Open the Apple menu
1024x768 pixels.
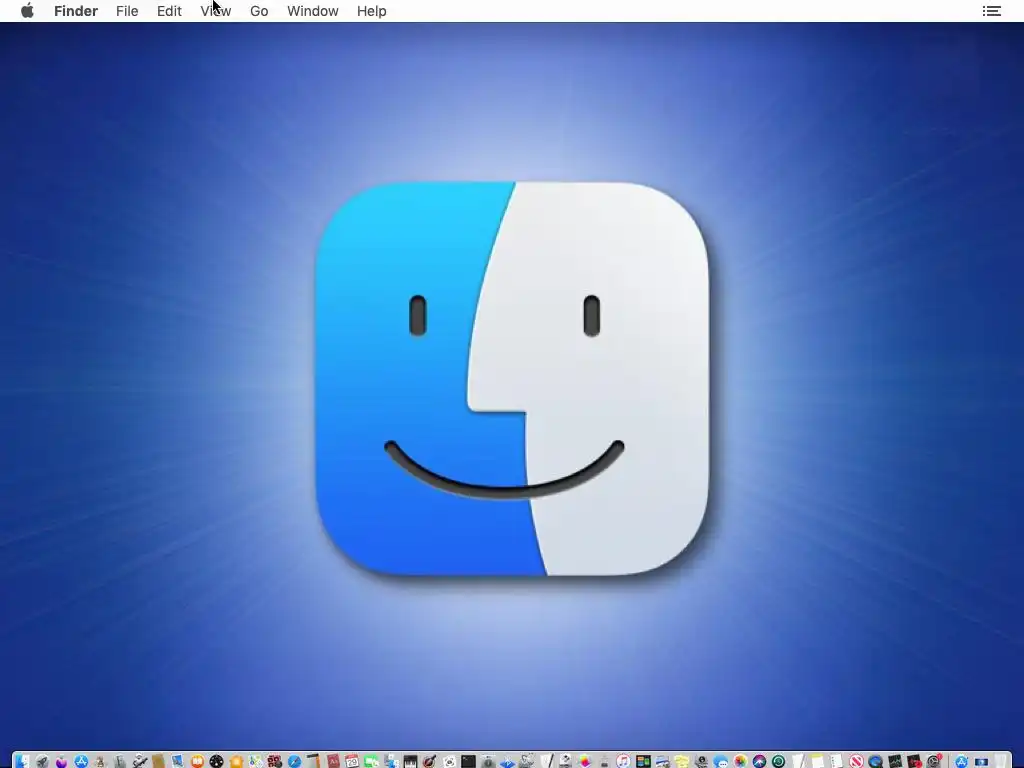click(27, 11)
